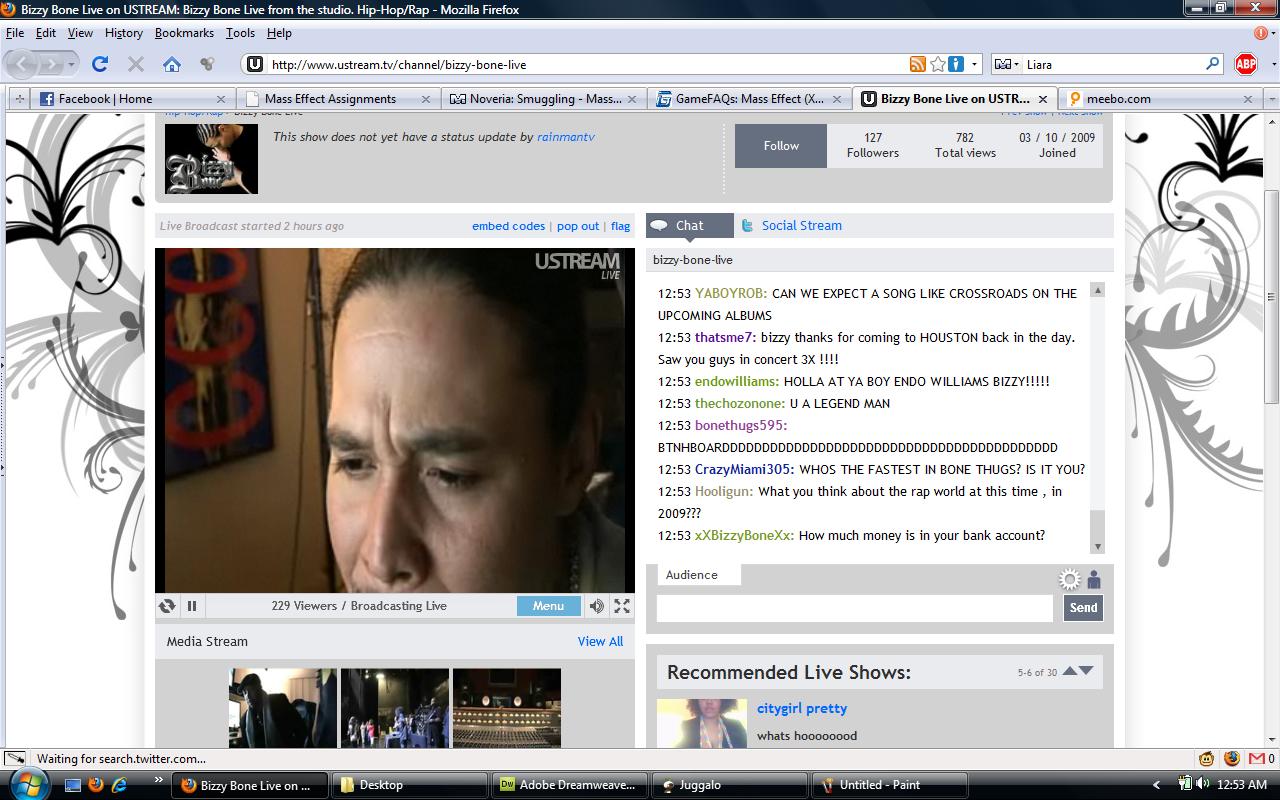Image resolution: width=1280 pixels, height=800 pixels.
Task: Expand the tab list dropdown arrow
Action: [1272, 99]
